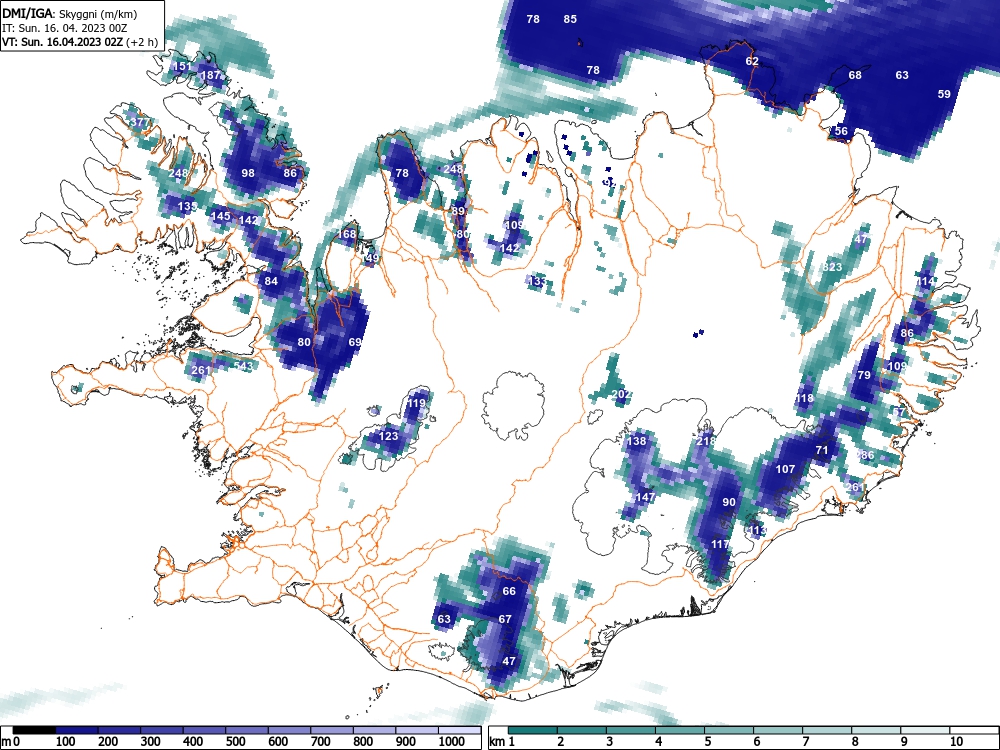The image size is (1000, 750).
Task: Click the '10' label on the kilometer legend
Action: [x=955, y=742]
